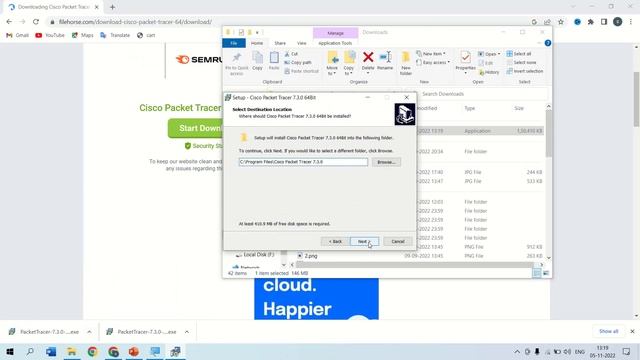Click Select none in the ribbon
Image resolution: width=640 pixels, height=360 pixels.
521,62
